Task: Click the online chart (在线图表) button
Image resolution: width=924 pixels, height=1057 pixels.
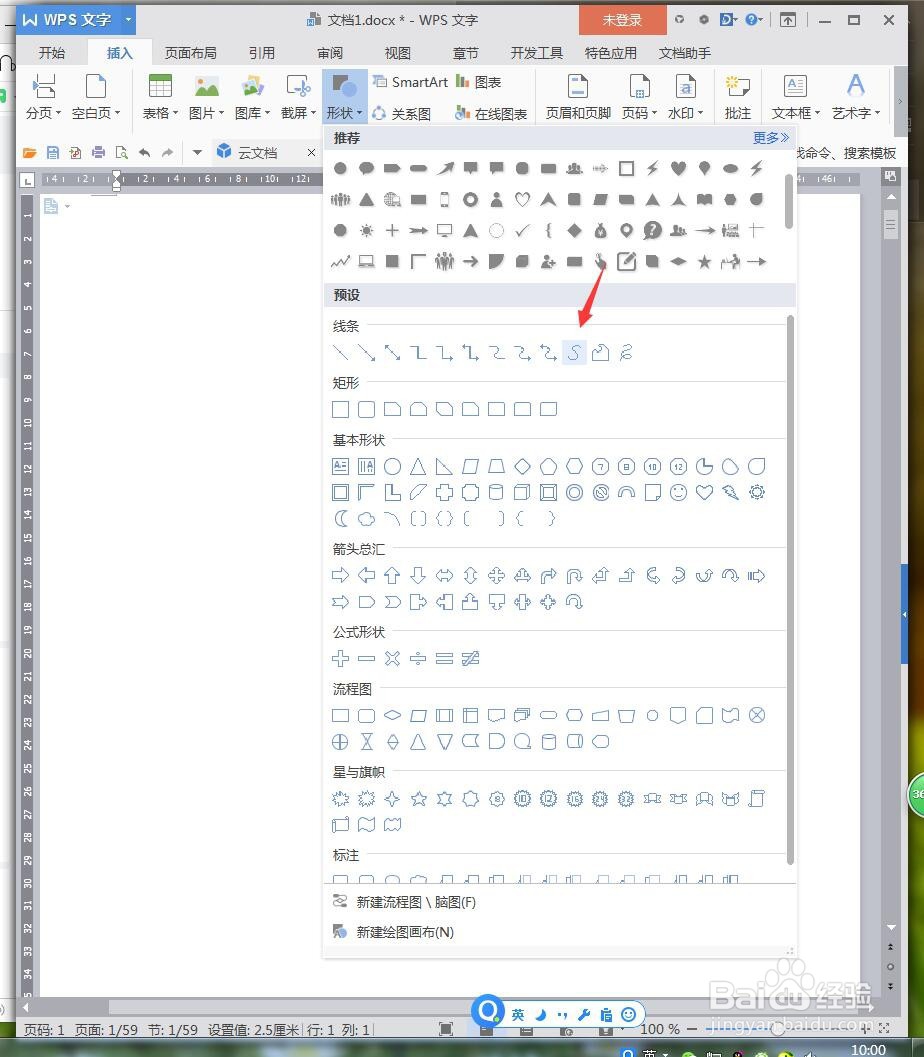Action: [x=491, y=113]
